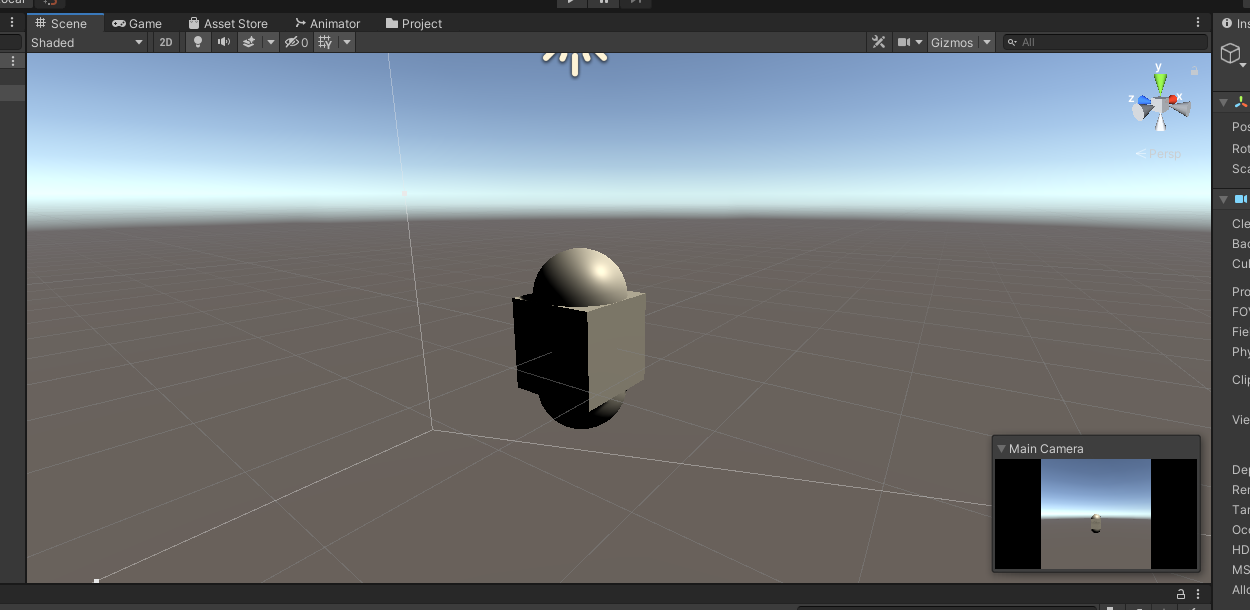Screen dimensions: 1250x610
Task: Toggle 2D view mode
Action: coord(166,42)
